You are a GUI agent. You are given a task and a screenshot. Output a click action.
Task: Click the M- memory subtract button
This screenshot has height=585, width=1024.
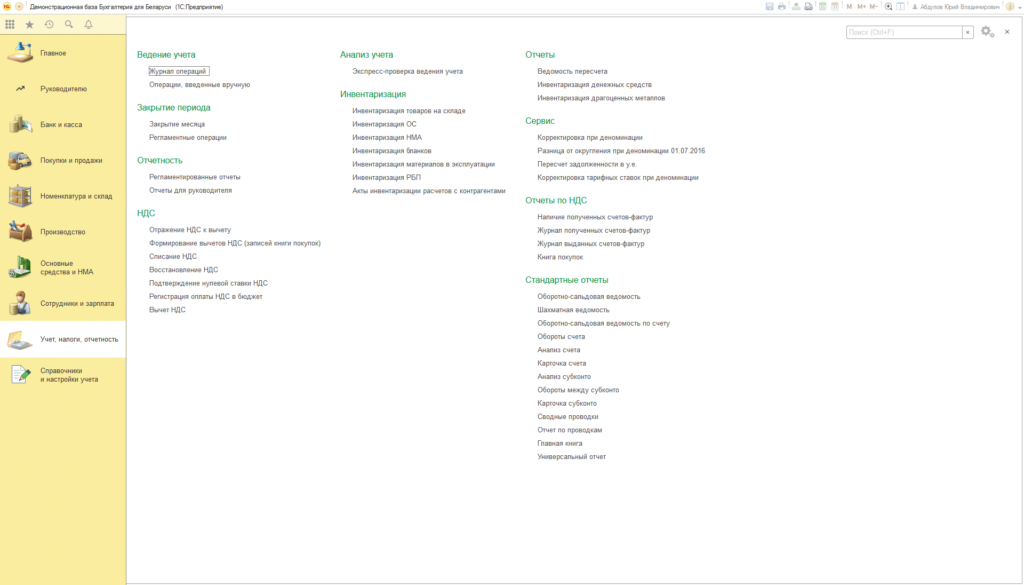coord(874,7)
